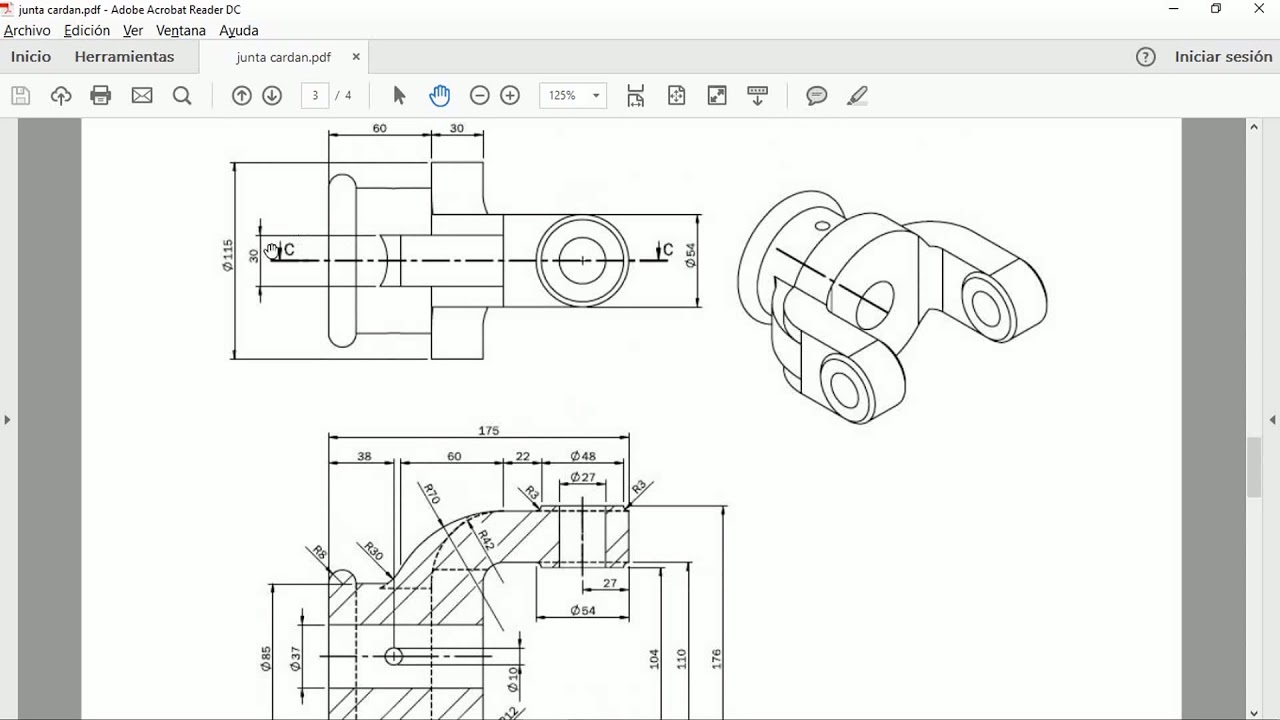Open the Archivo menu

[27, 31]
